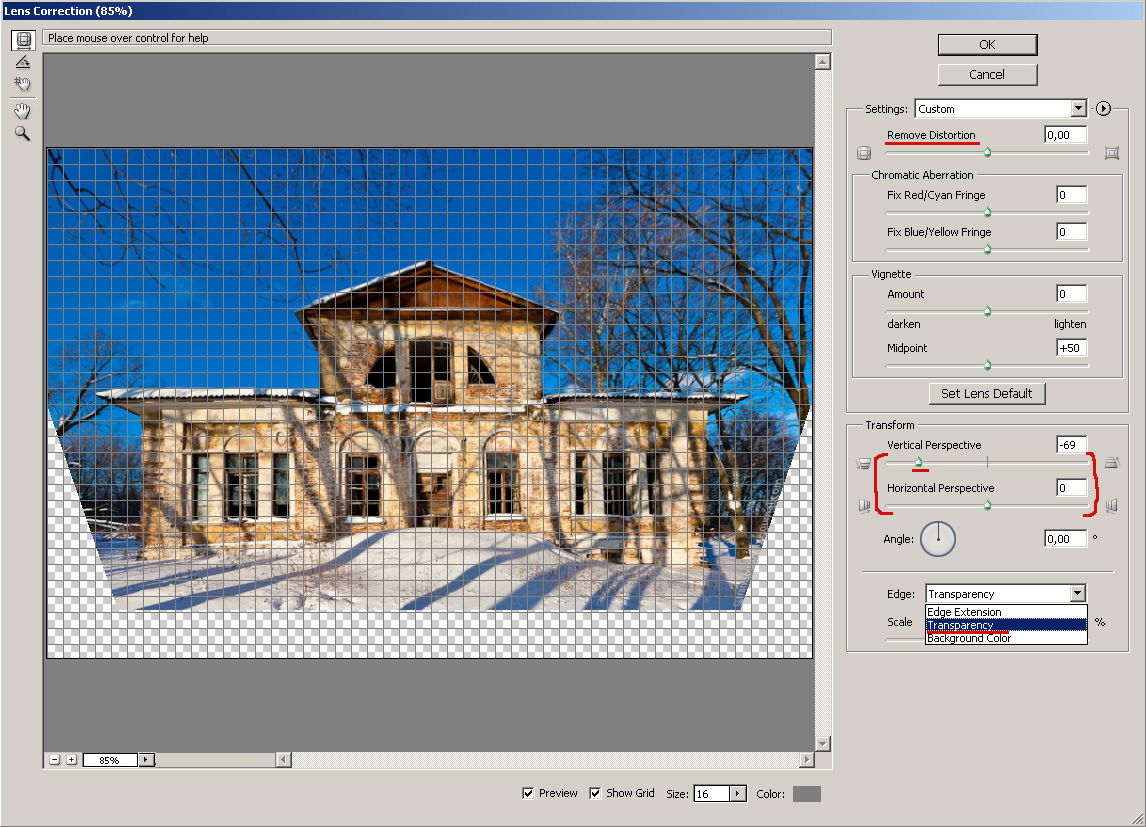Click the Remove Distortion slider handle
Screen dimensions: 1146x827
click(x=987, y=153)
